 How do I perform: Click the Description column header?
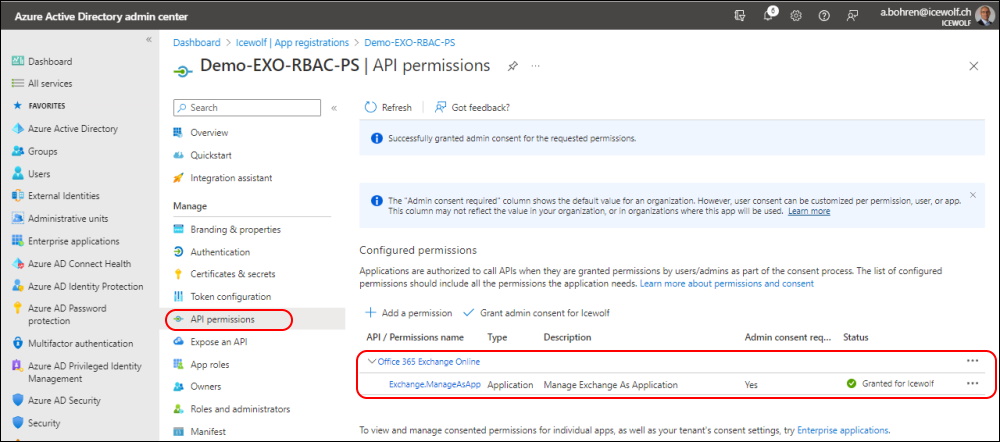tap(568, 337)
